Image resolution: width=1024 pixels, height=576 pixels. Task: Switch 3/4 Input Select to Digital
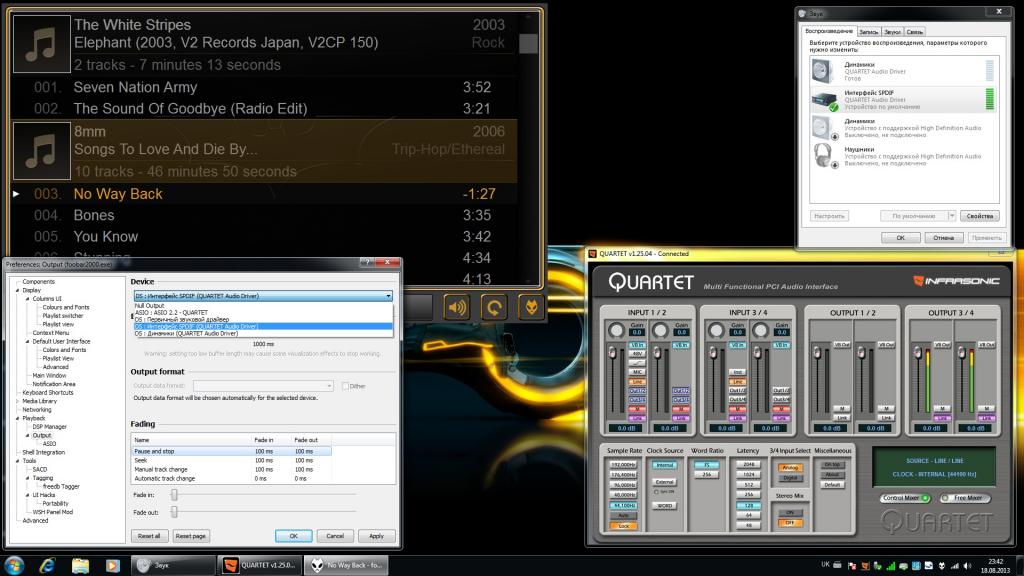pos(790,477)
